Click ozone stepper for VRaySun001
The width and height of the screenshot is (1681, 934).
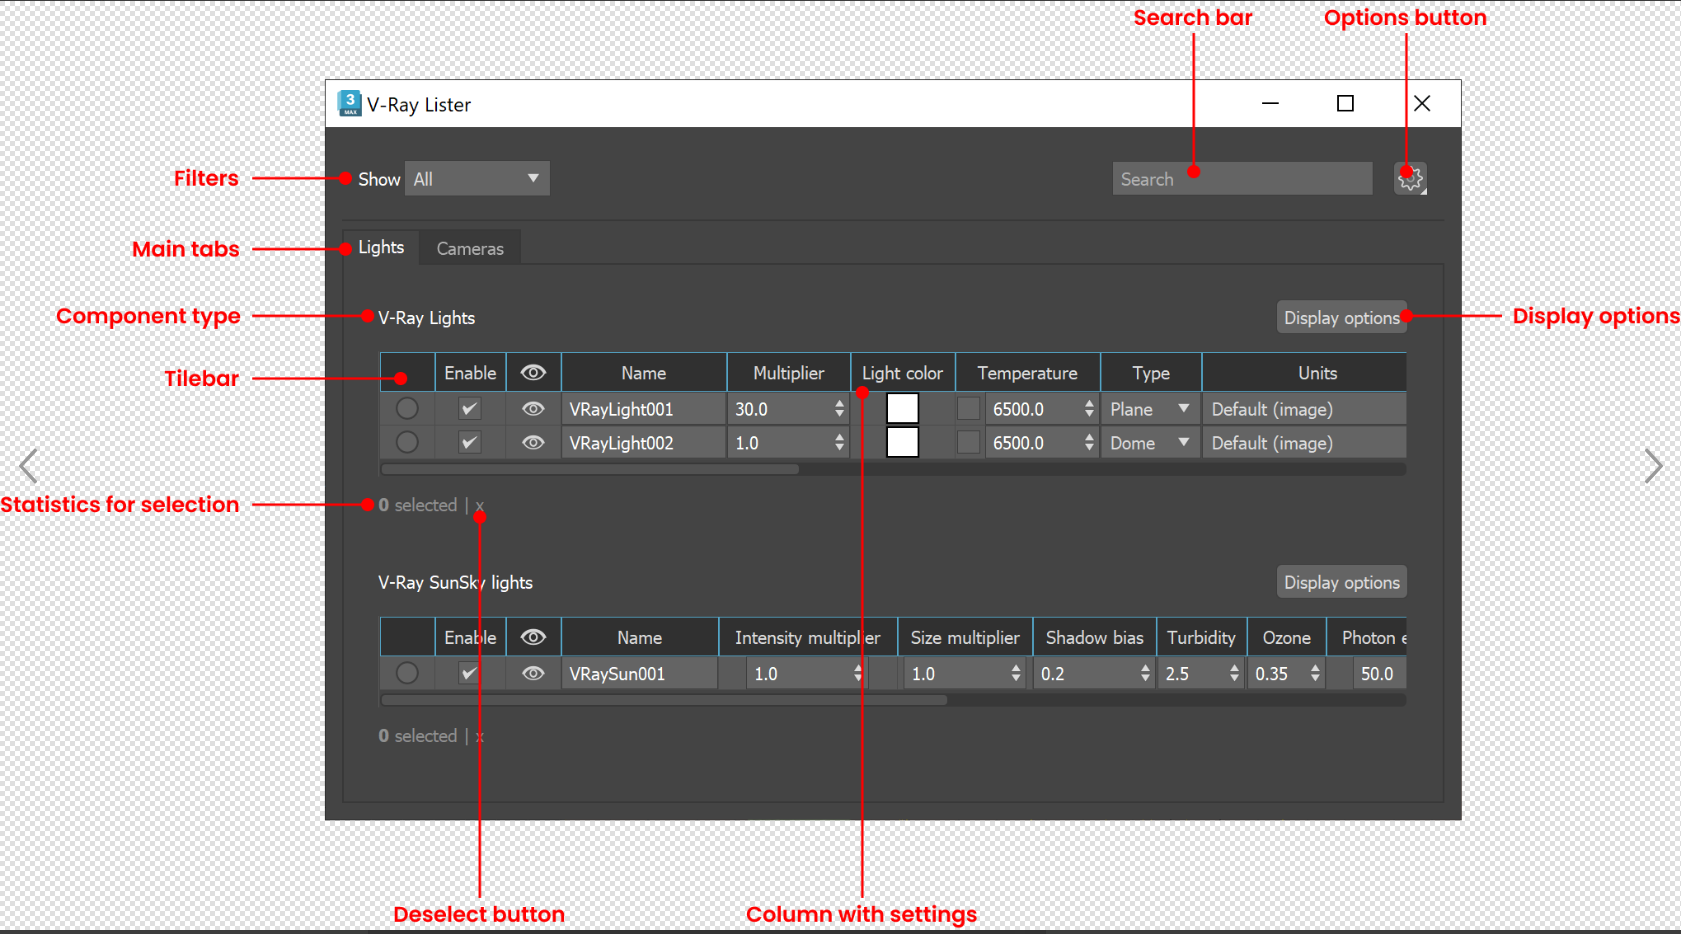(1315, 673)
